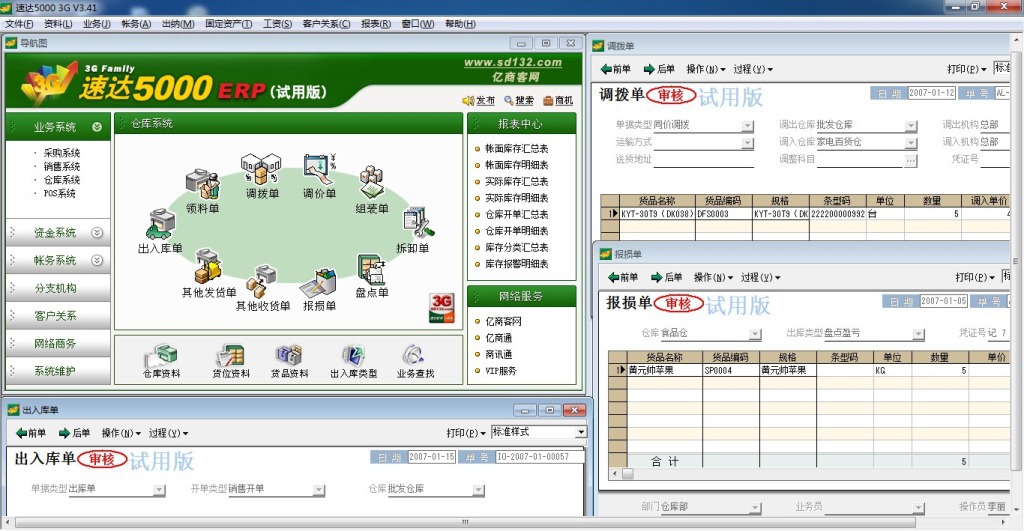Open 亿商客网 network service link
Viewport: 1024px width, 531px height.
[x=504, y=321]
